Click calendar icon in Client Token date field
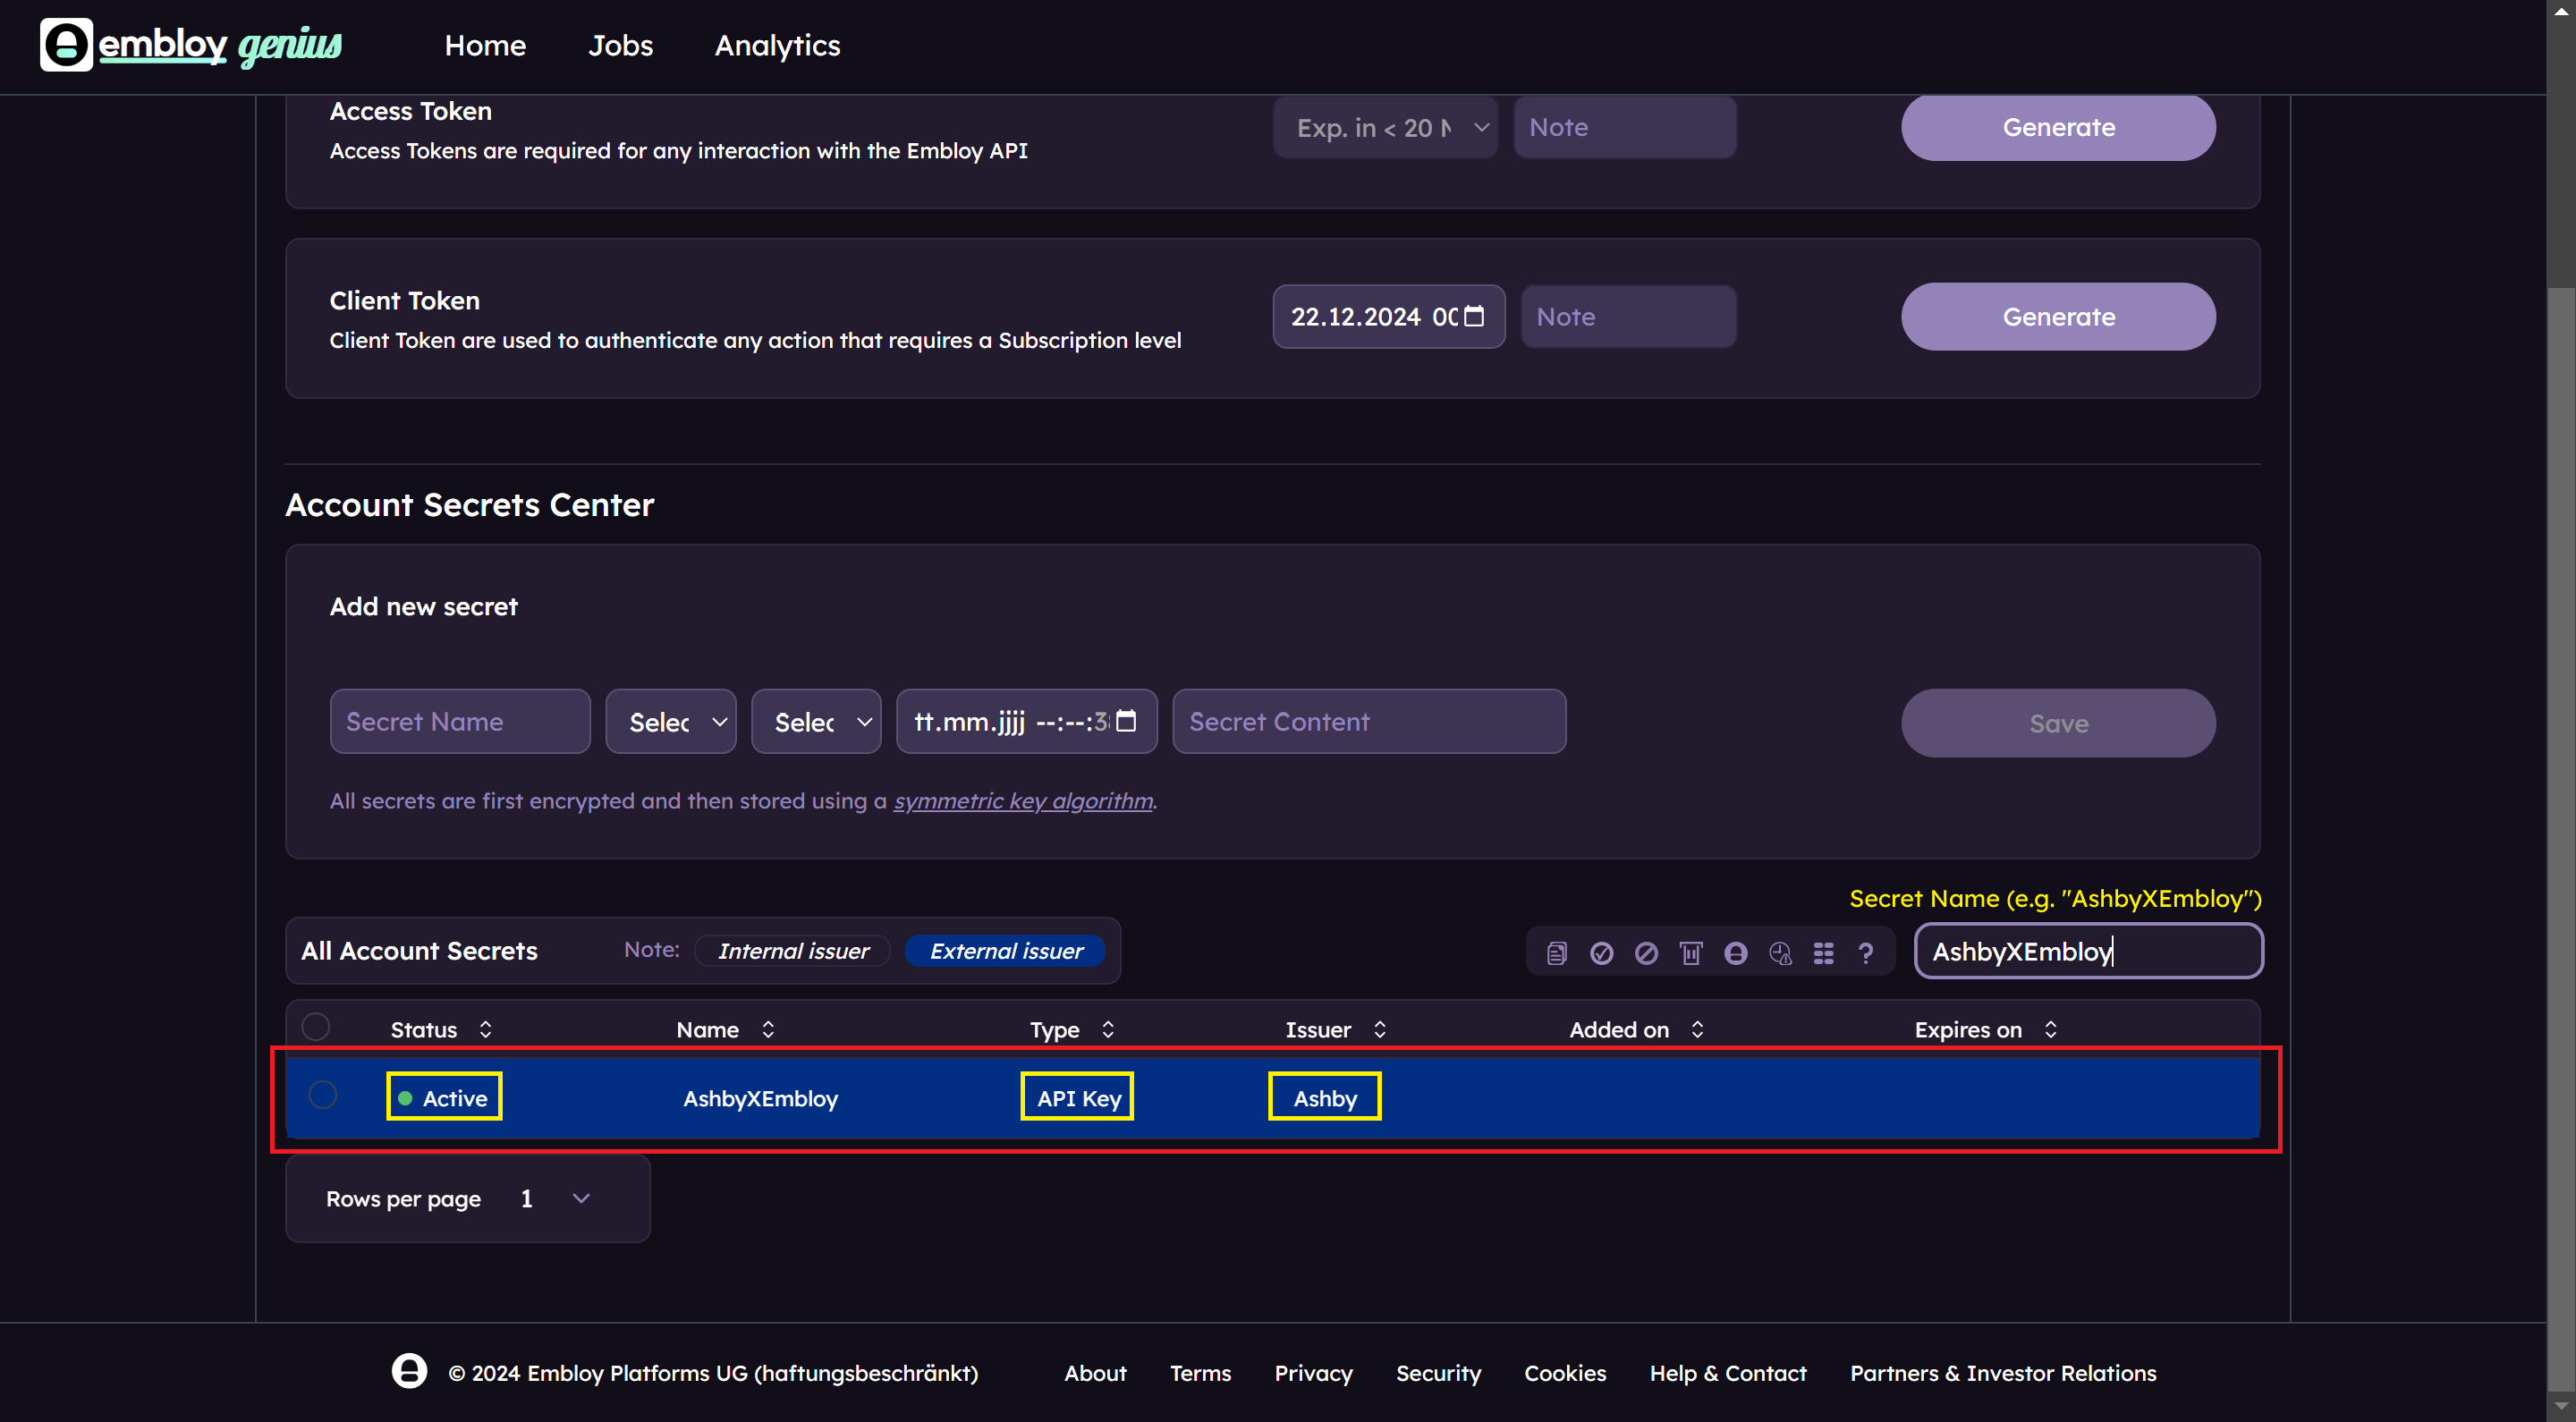Viewport: 2576px width, 1422px height. coord(1474,316)
